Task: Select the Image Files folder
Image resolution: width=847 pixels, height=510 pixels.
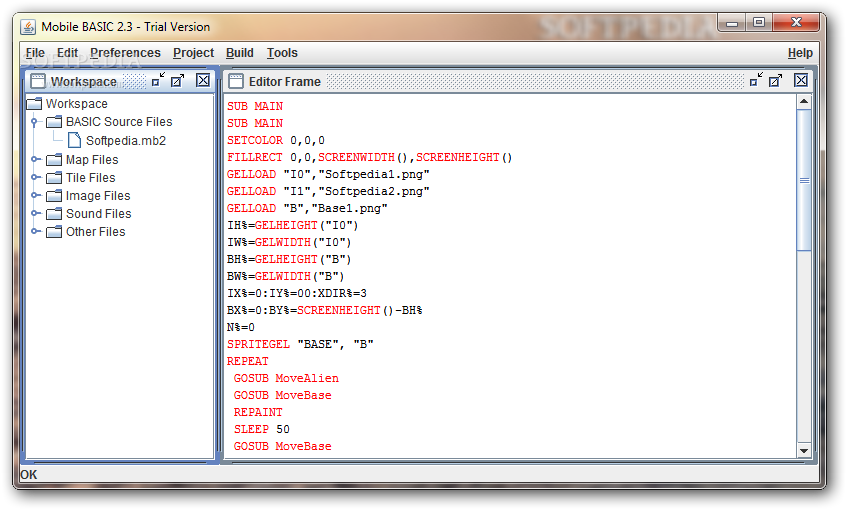Action: point(98,196)
